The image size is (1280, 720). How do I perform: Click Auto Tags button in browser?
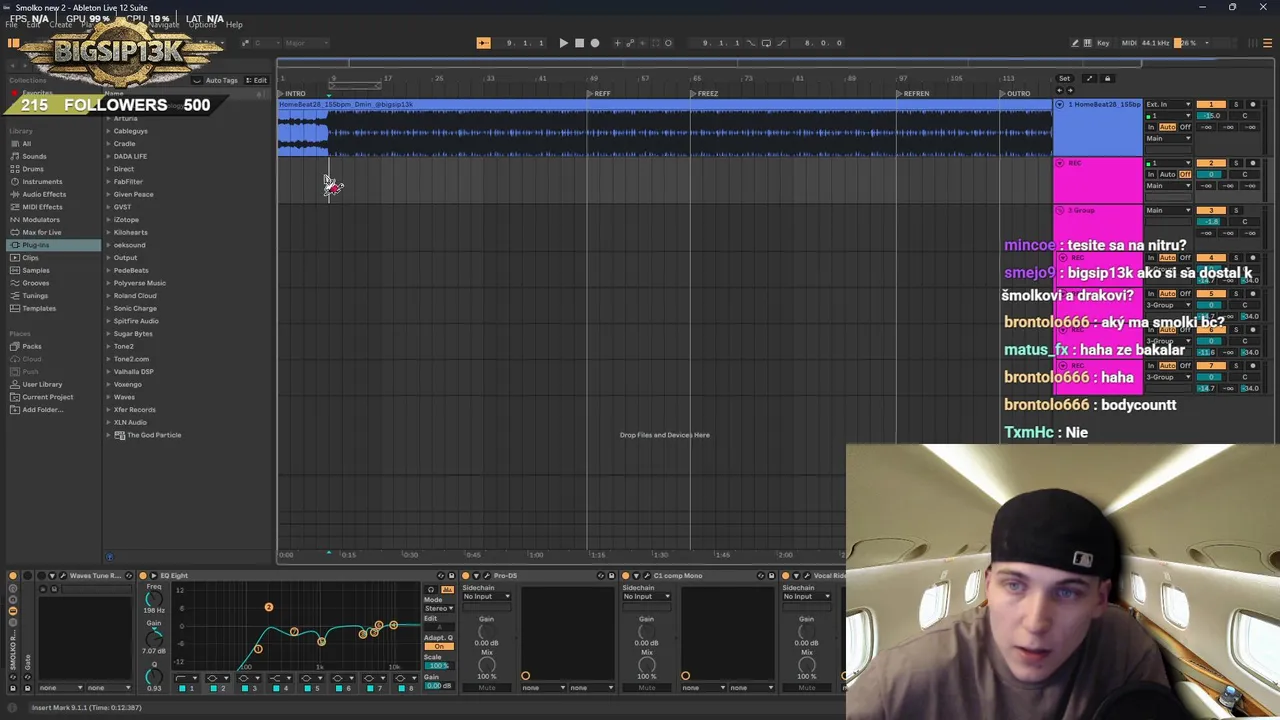pos(216,80)
